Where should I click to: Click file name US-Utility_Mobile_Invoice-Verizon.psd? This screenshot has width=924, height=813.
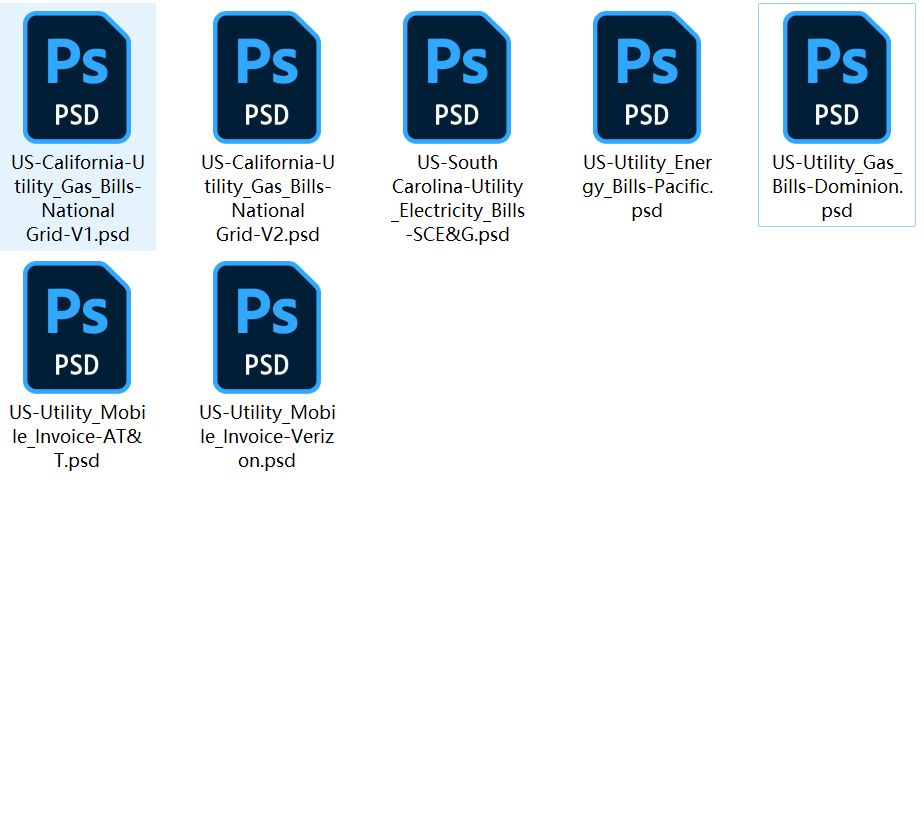pyautogui.click(x=267, y=436)
